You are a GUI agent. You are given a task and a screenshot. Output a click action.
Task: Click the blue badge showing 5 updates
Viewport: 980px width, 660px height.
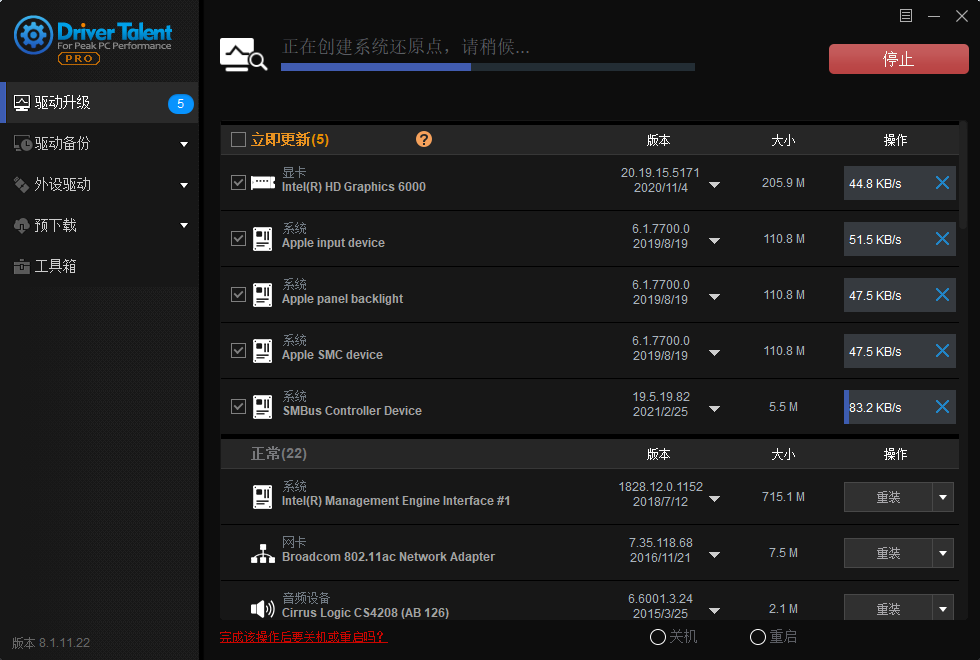[181, 104]
